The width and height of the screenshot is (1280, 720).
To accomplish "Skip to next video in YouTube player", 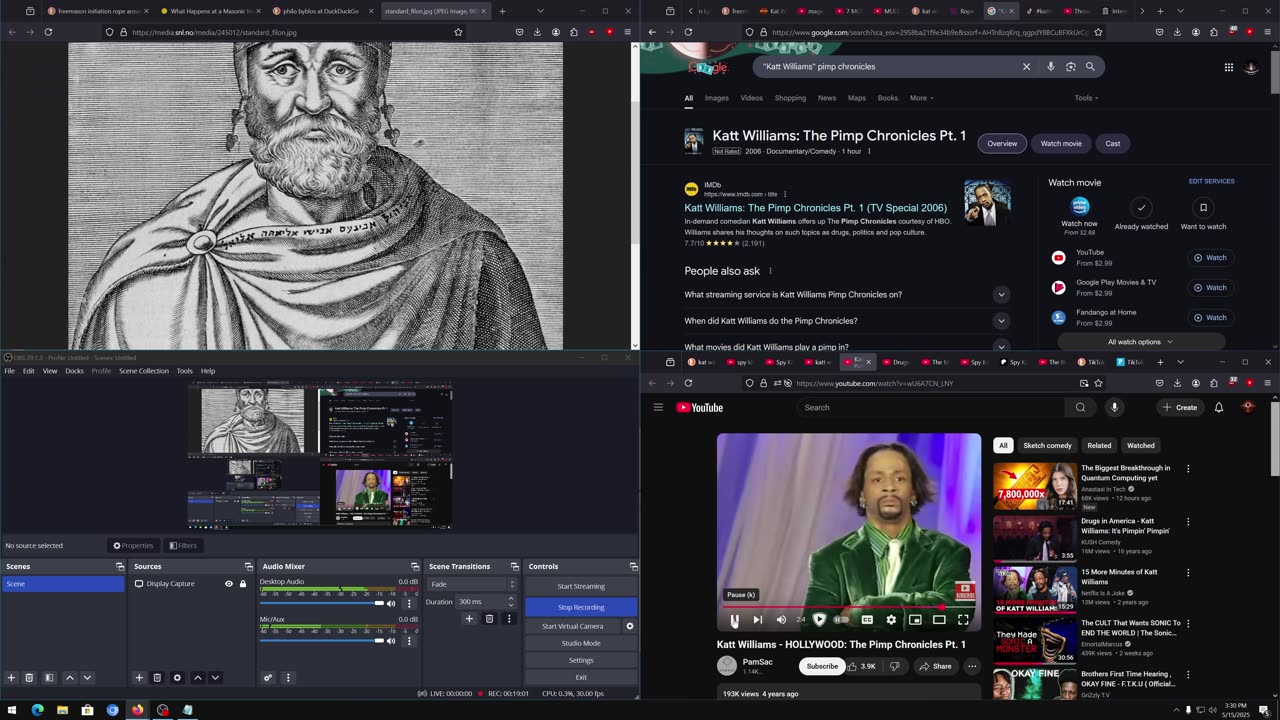I will click(x=758, y=620).
